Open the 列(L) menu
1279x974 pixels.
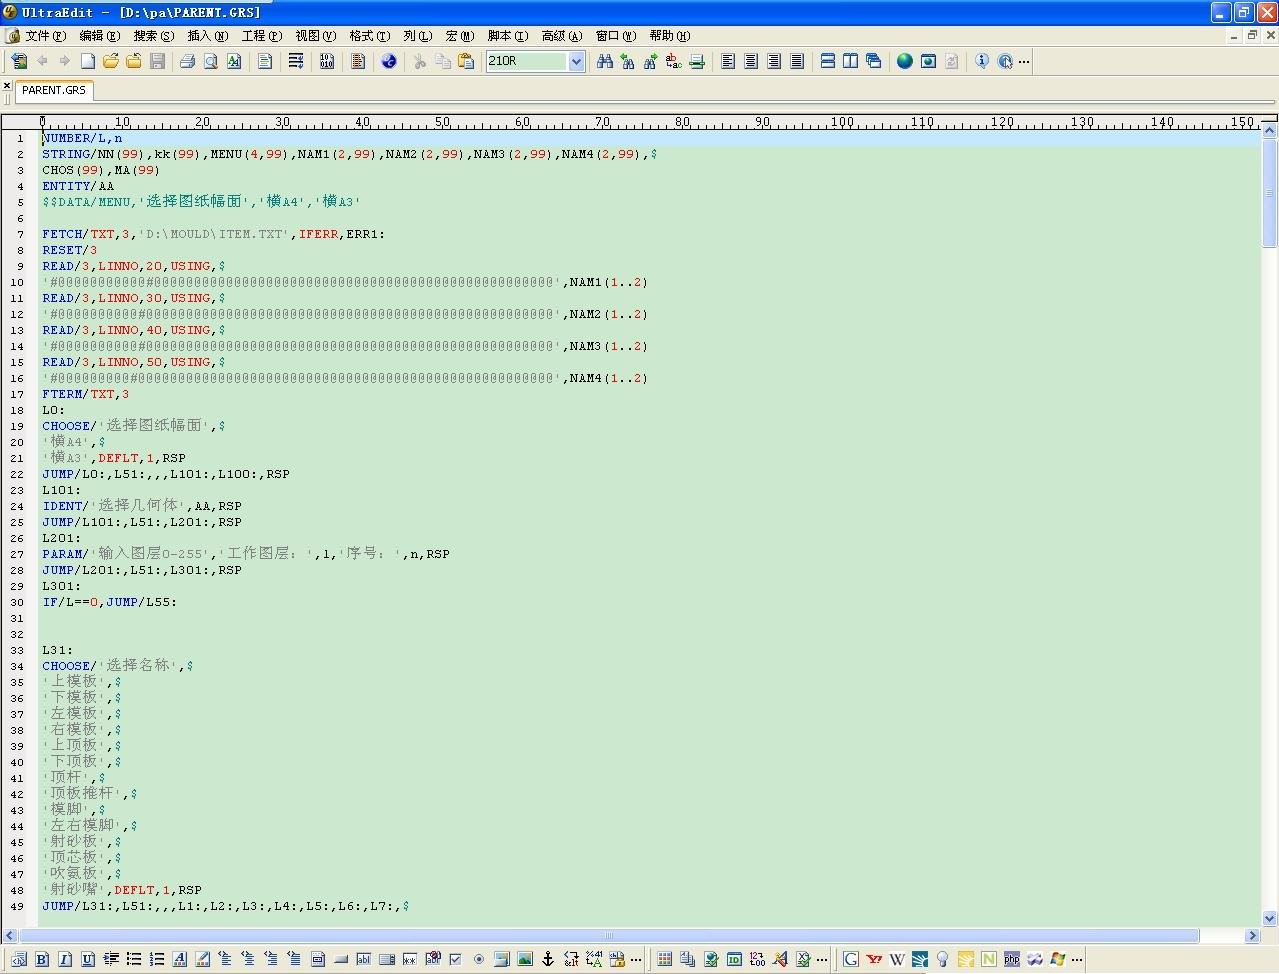418,36
